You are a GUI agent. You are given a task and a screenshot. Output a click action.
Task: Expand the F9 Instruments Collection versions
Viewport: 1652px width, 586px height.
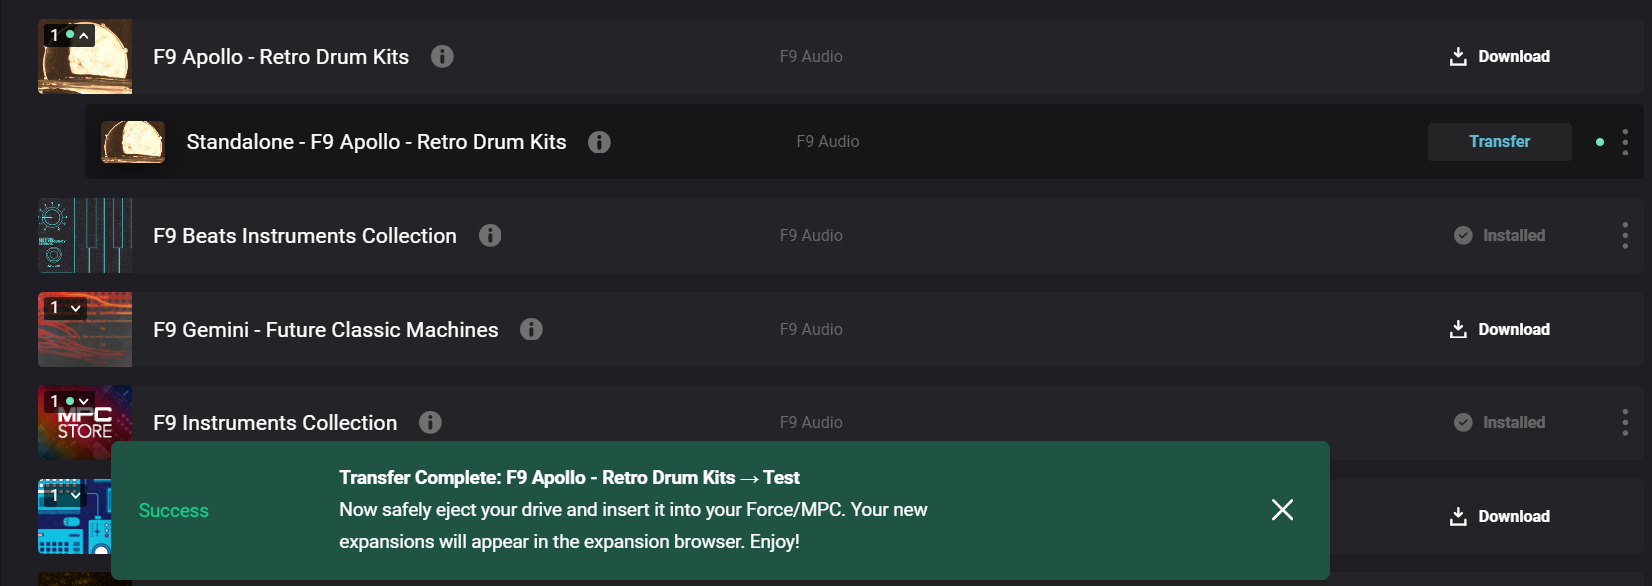click(84, 401)
